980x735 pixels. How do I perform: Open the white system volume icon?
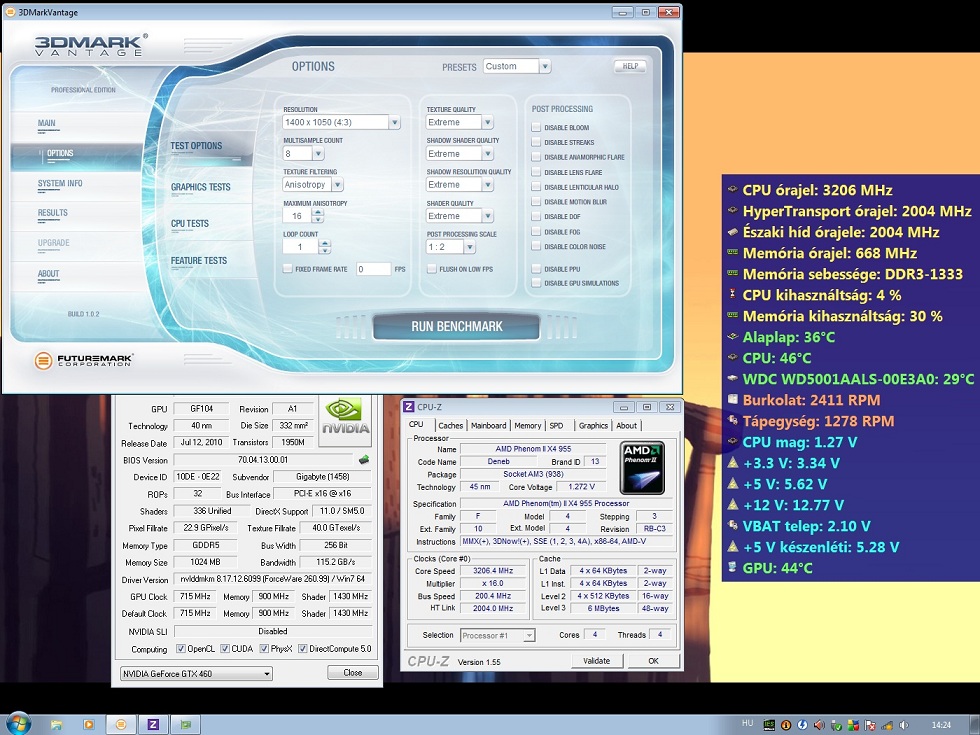click(904, 725)
